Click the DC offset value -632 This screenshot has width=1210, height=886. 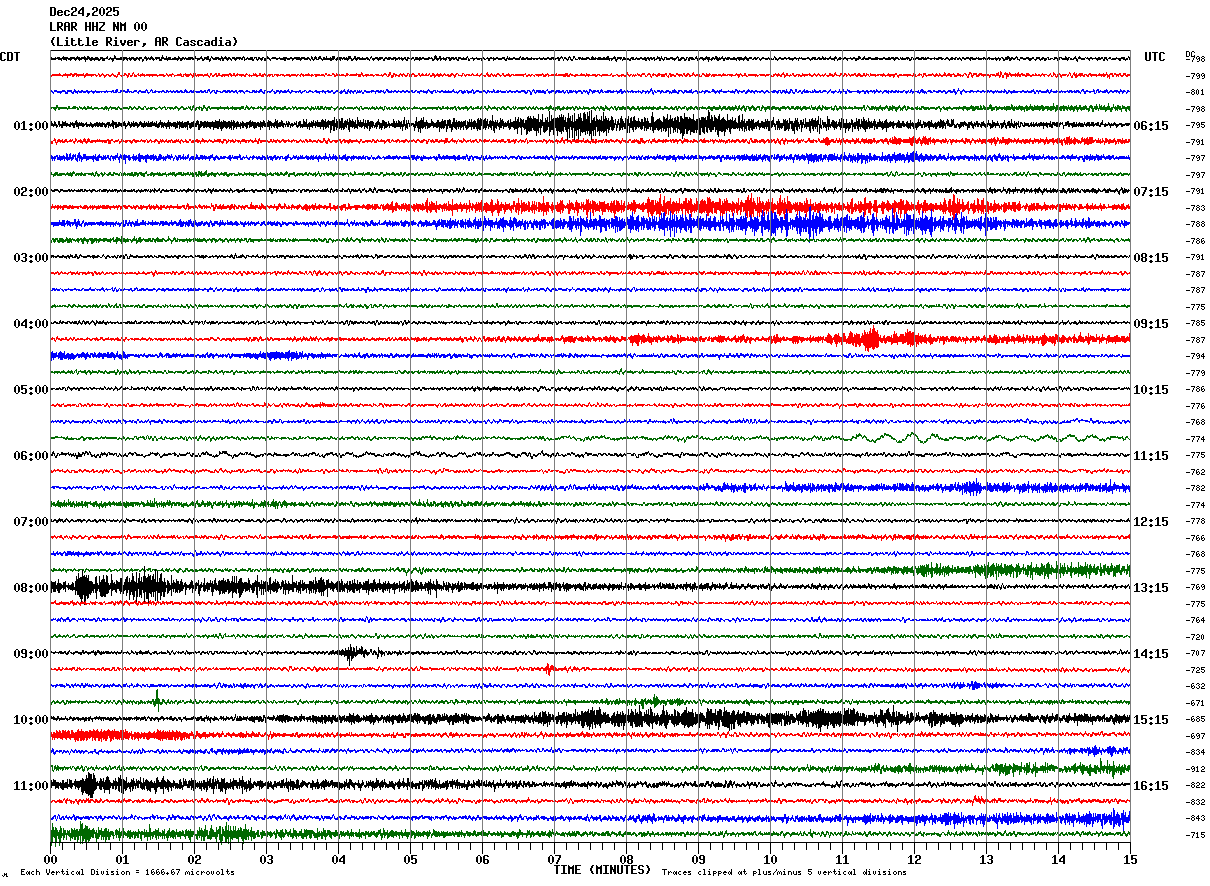click(1195, 687)
